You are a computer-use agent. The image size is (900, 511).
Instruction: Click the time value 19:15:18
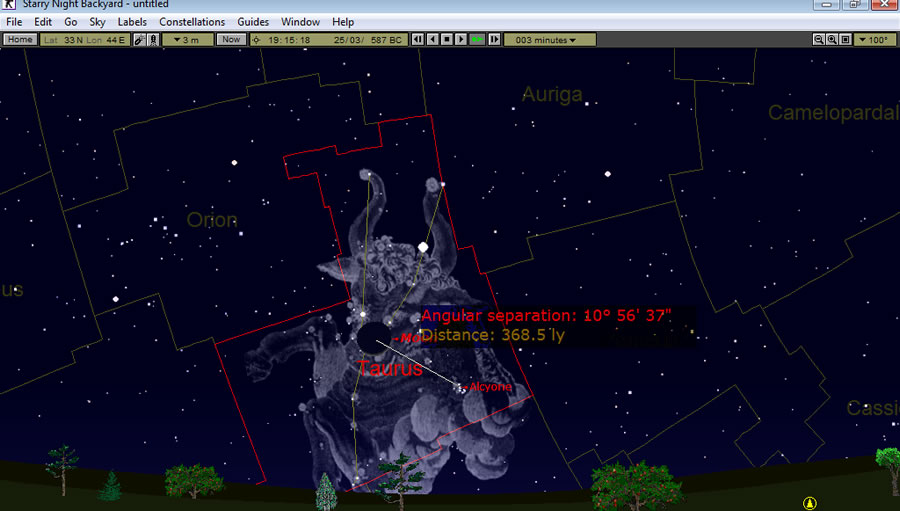tap(289, 40)
